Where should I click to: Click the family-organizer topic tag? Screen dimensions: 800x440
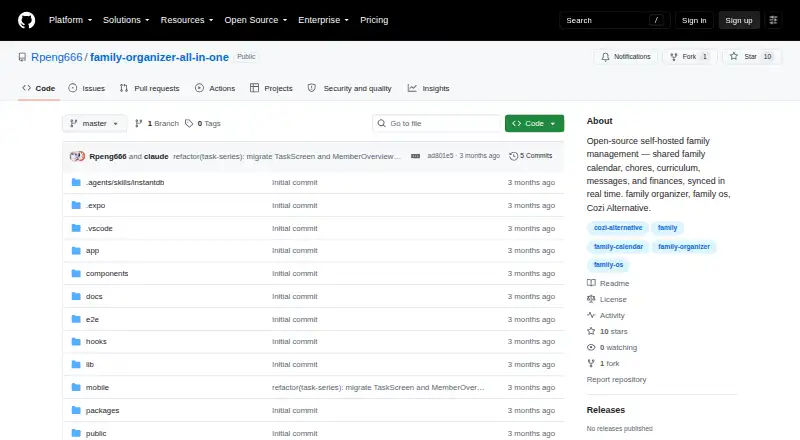[684, 247]
